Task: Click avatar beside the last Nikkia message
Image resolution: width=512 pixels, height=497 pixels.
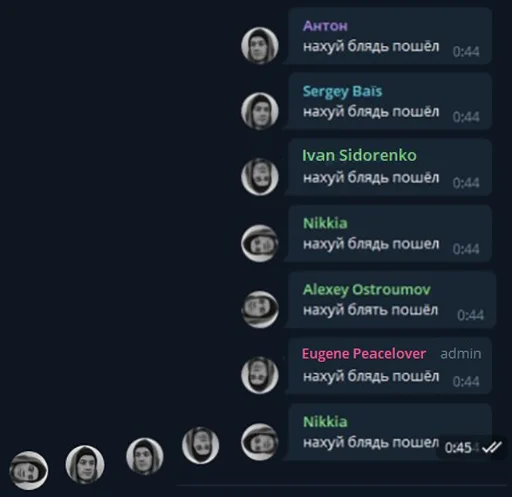Action: [260, 442]
